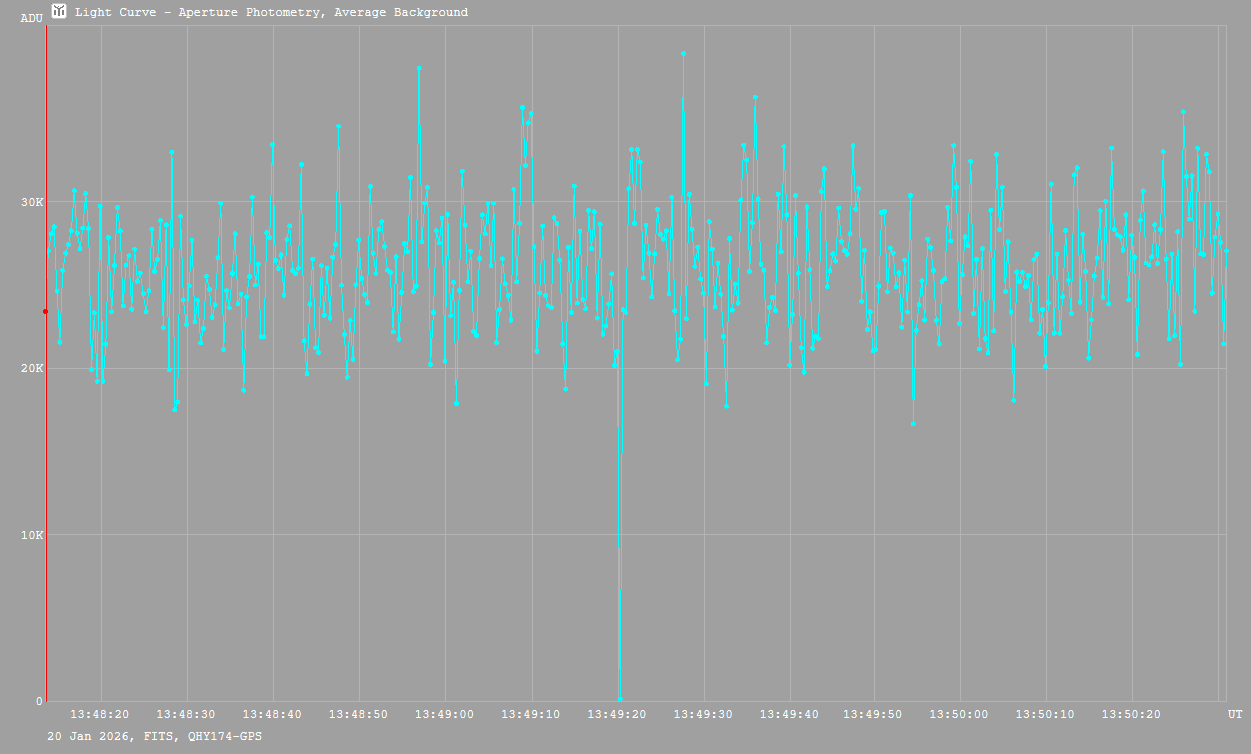Click the UT time zone label
1251x754 pixels.
point(1235,714)
